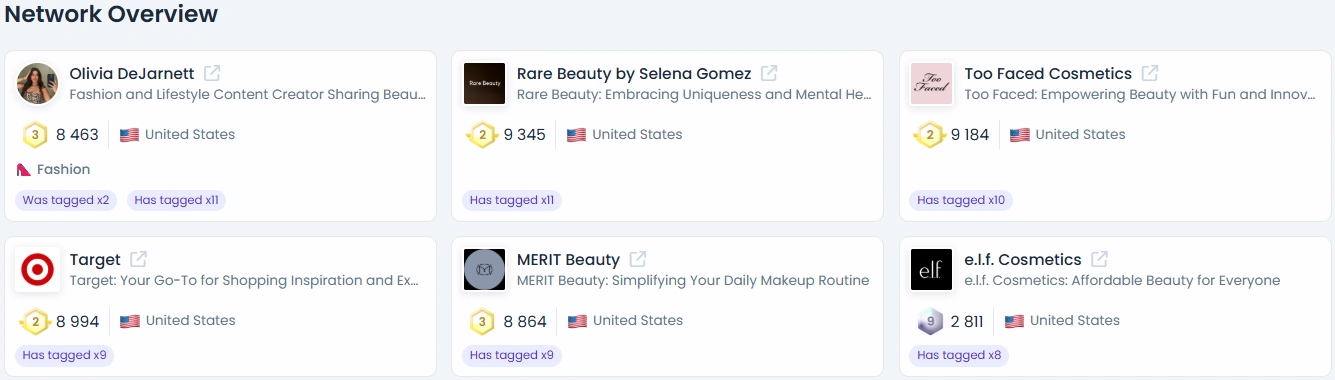Open external link icon beside Rare Beauty
Viewport: 1335px width, 380px height.
coord(769,73)
